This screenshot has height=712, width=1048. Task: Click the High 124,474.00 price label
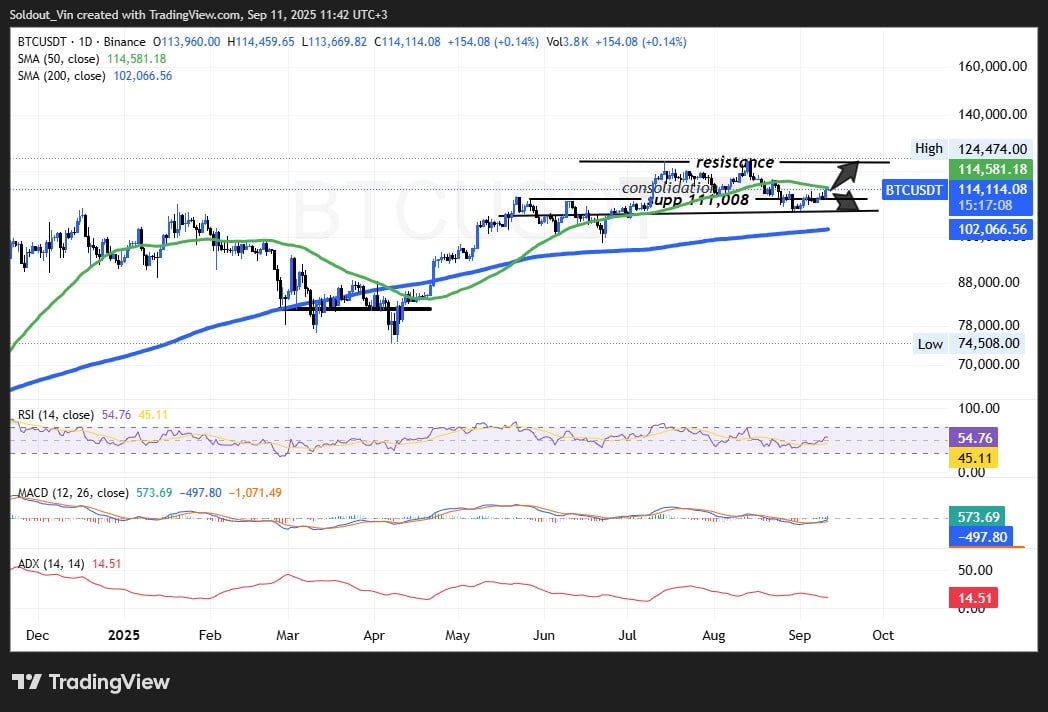tap(971, 148)
